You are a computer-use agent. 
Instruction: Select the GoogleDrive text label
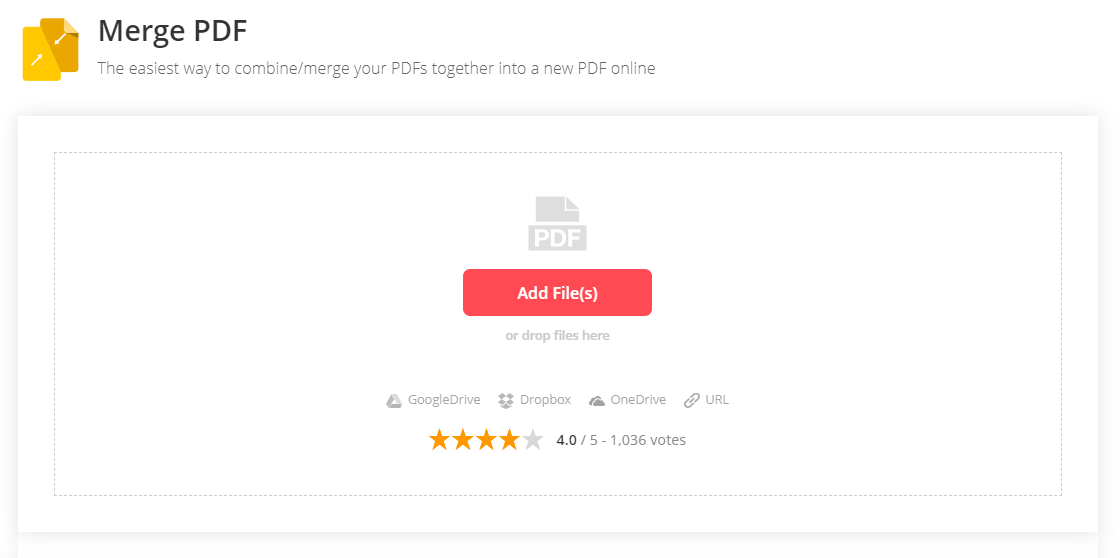(x=444, y=400)
